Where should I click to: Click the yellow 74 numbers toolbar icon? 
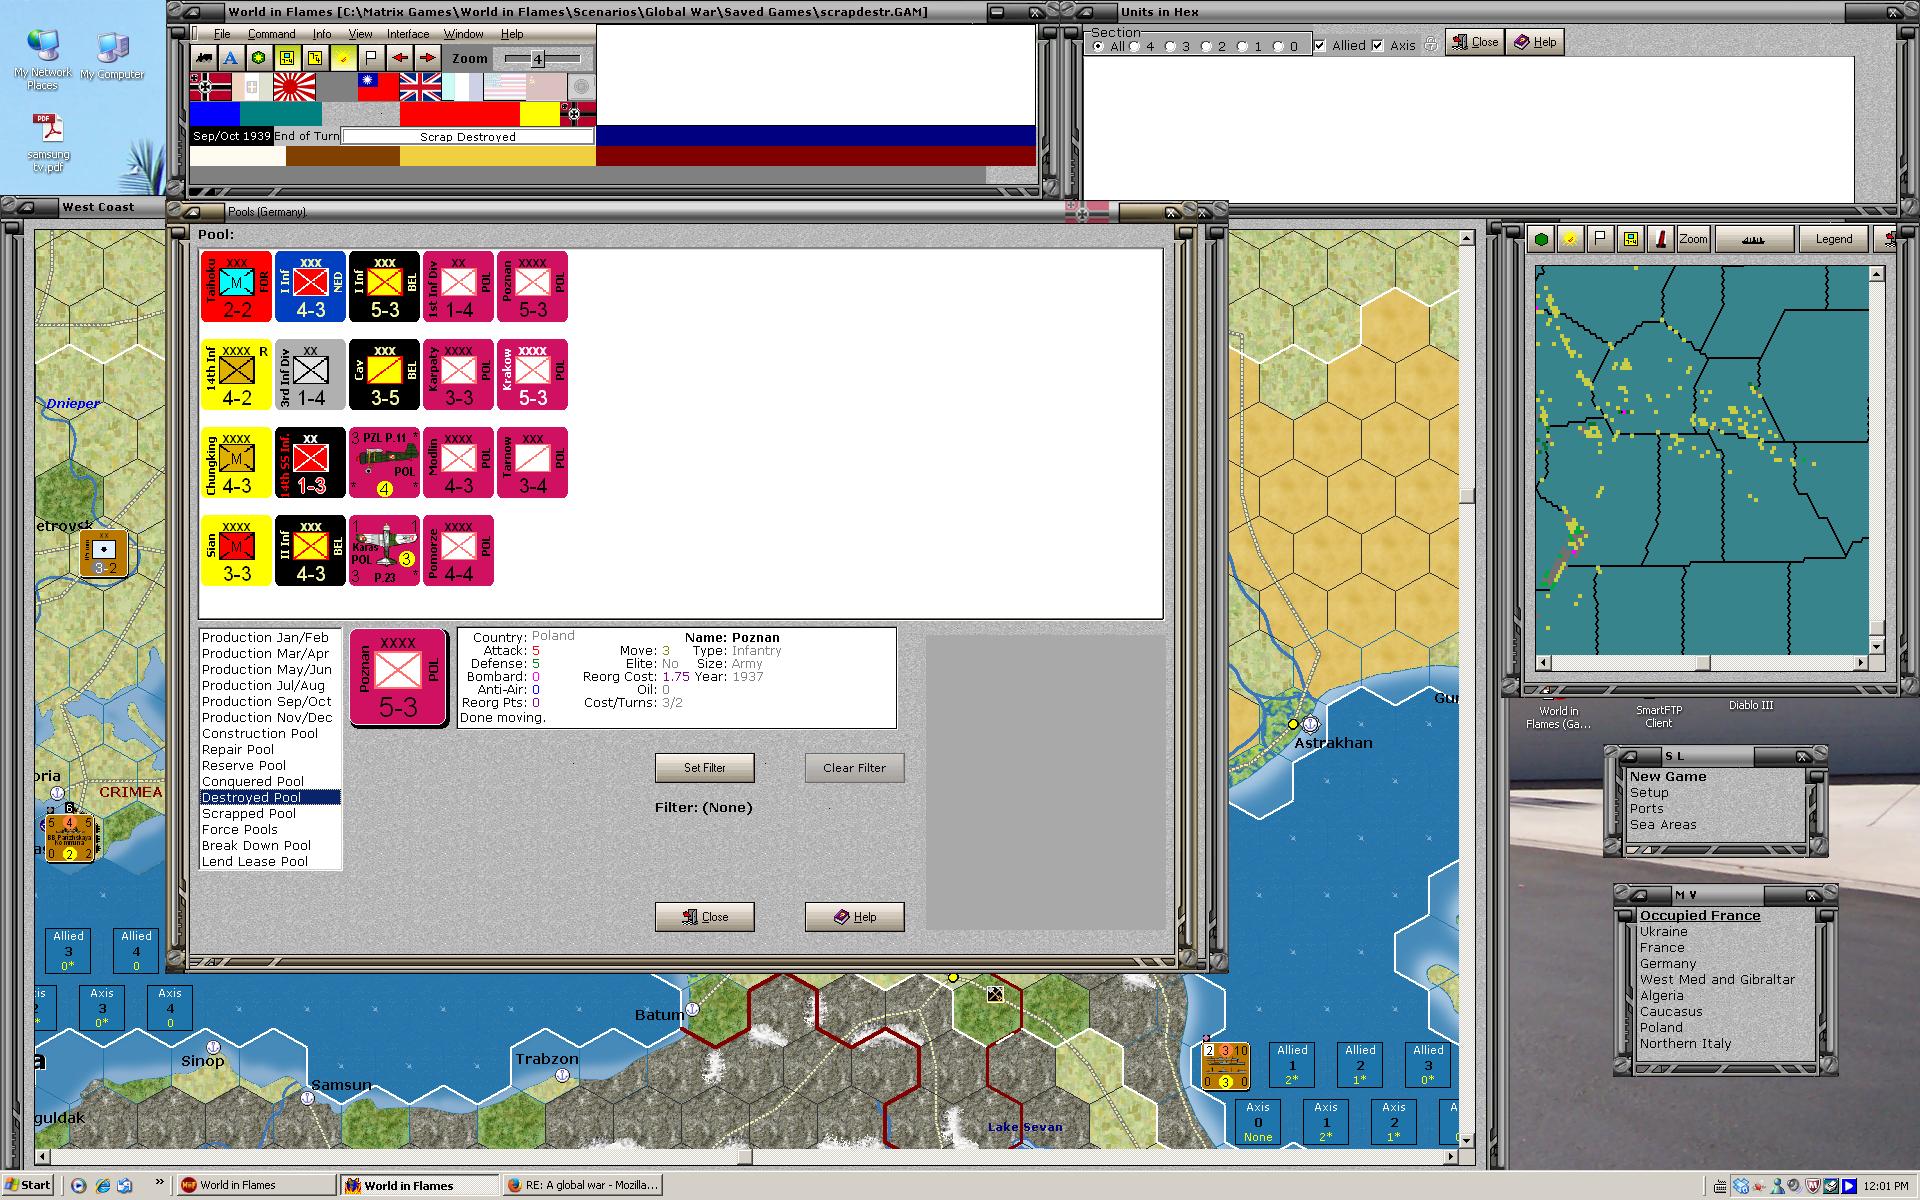click(x=315, y=58)
